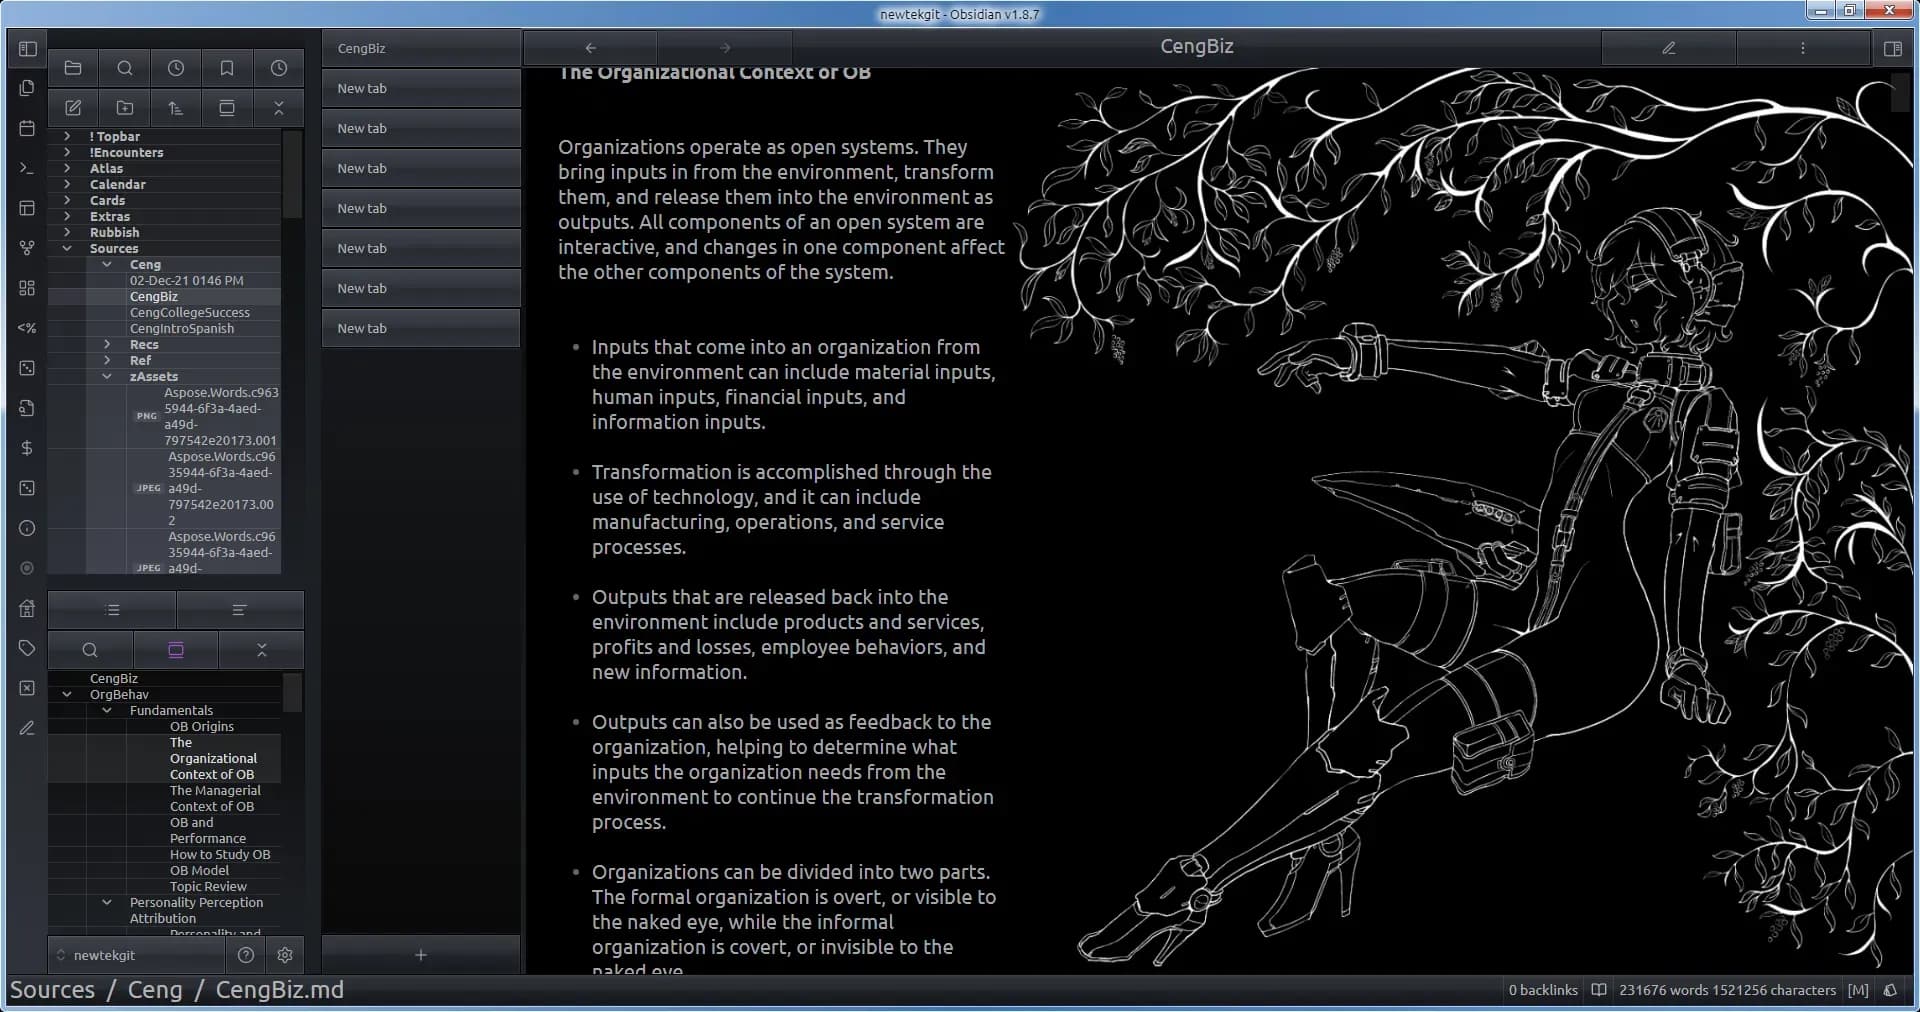Select the last New tab entry
The height and width of the screenshot is (1012, 1920).
[x=421, y=328]
